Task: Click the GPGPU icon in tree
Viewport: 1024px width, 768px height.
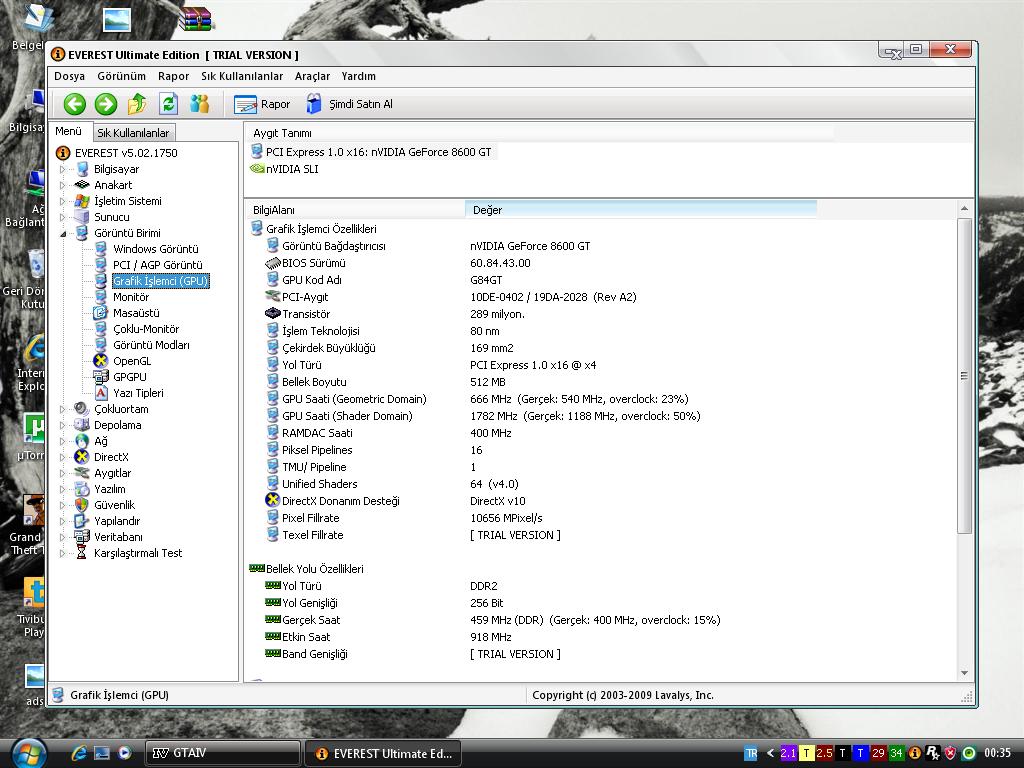Action: (x=101, y=377)
